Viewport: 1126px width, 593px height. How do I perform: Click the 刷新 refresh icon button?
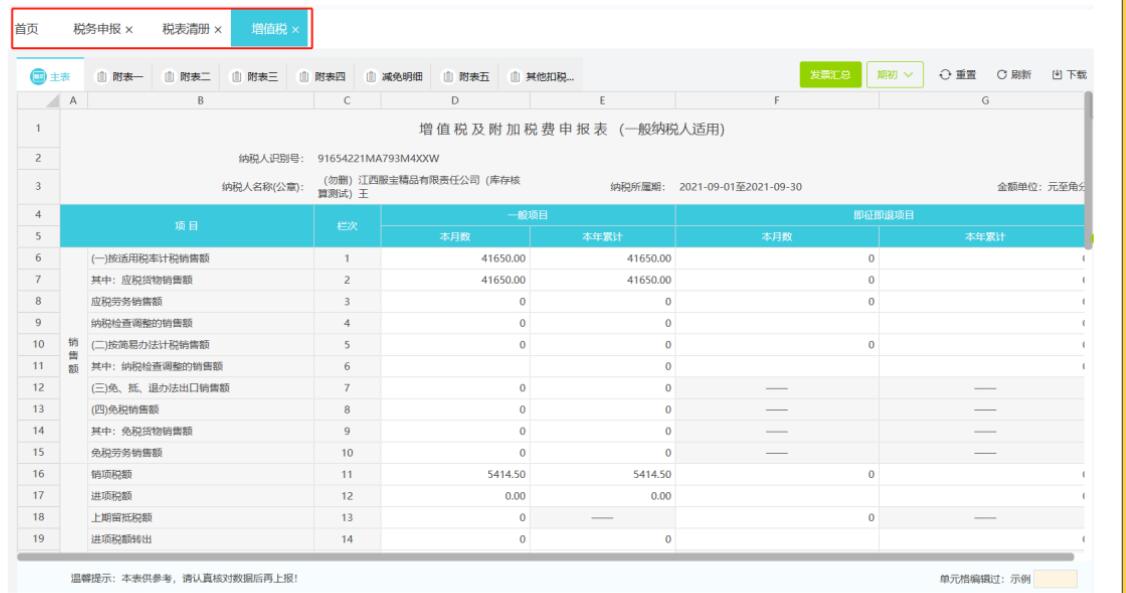[1013, 75]
